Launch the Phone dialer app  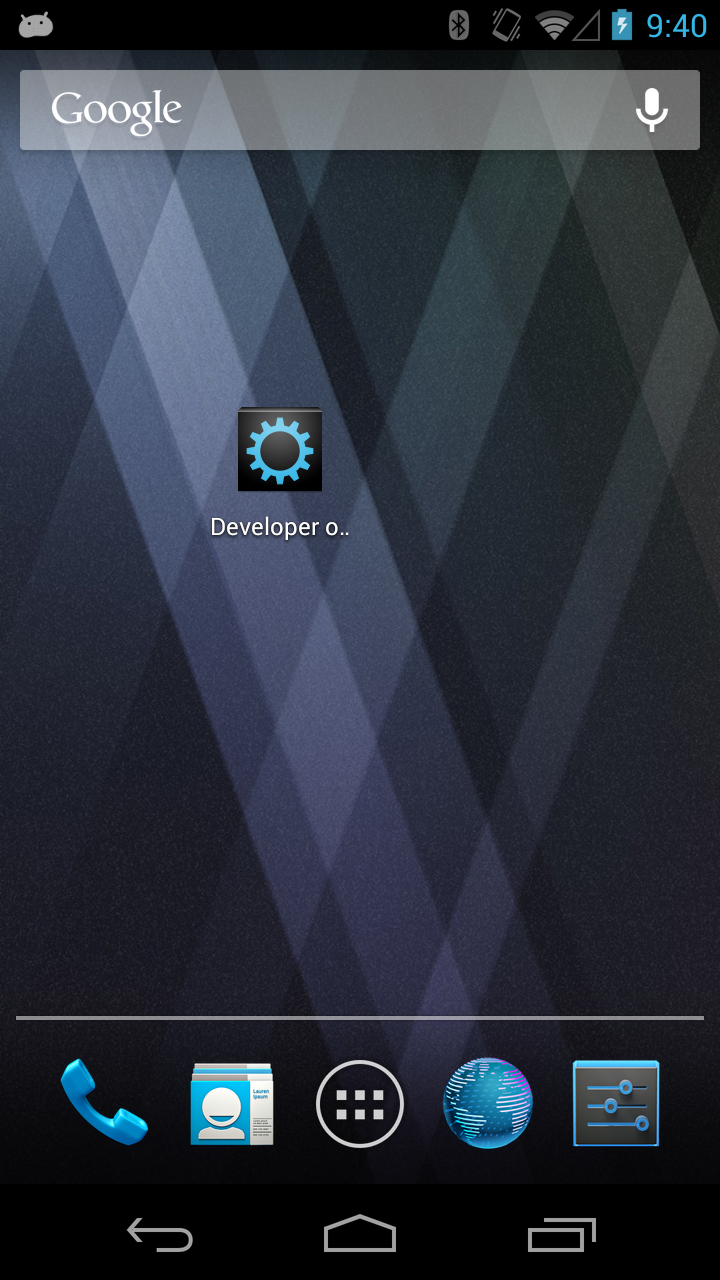pos(103,1103)
